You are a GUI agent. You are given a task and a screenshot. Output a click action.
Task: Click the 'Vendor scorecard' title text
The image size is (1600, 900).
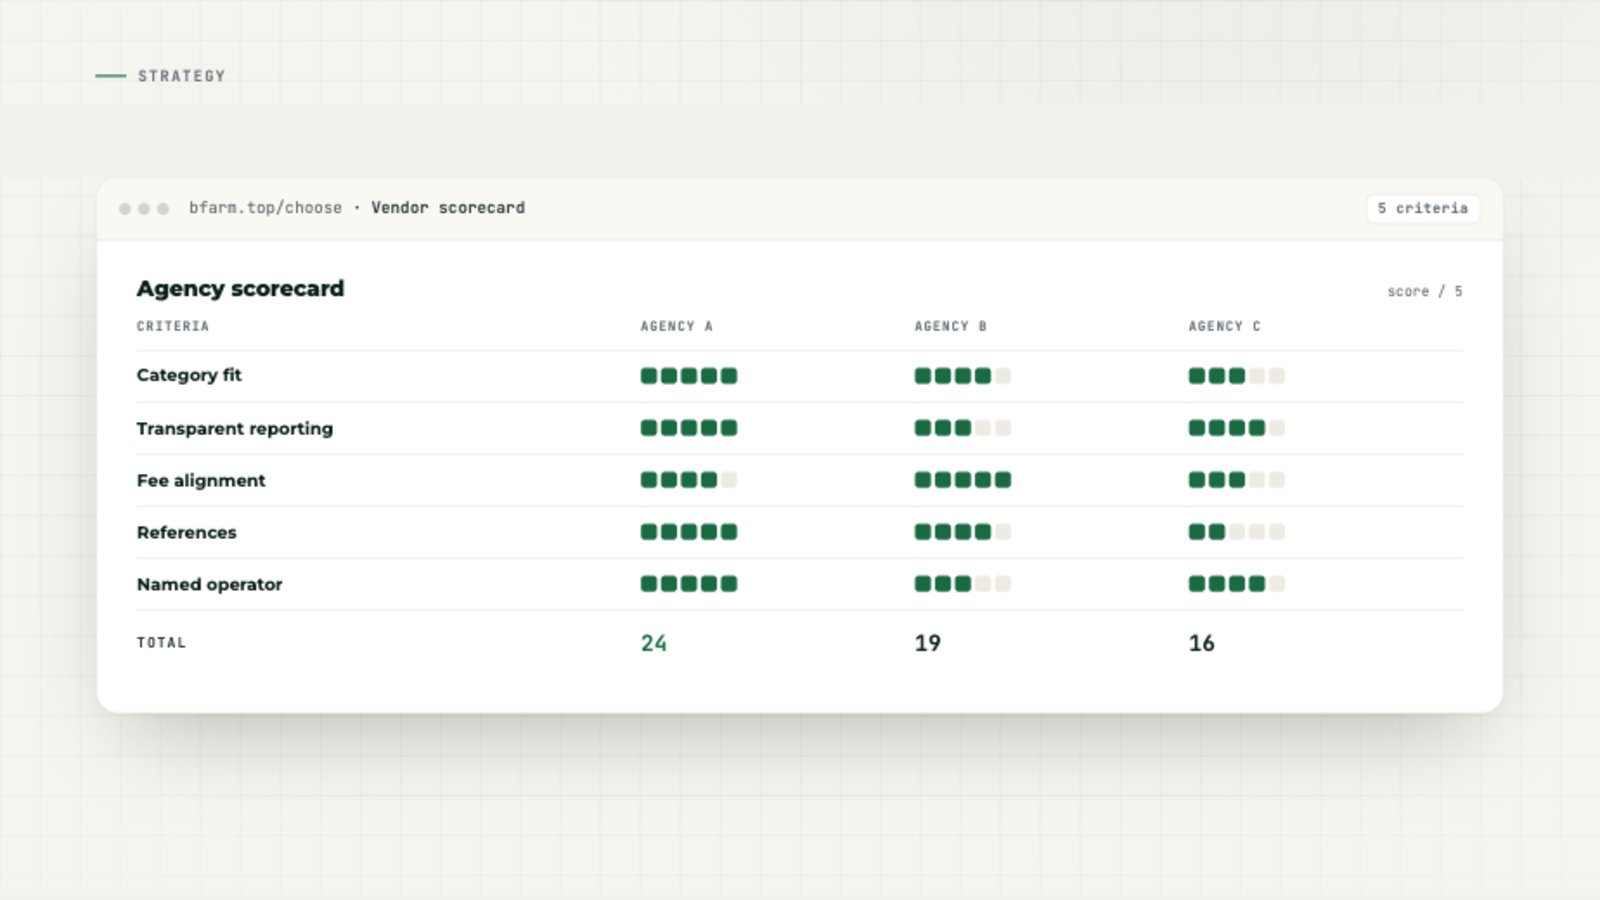(448, 208)
